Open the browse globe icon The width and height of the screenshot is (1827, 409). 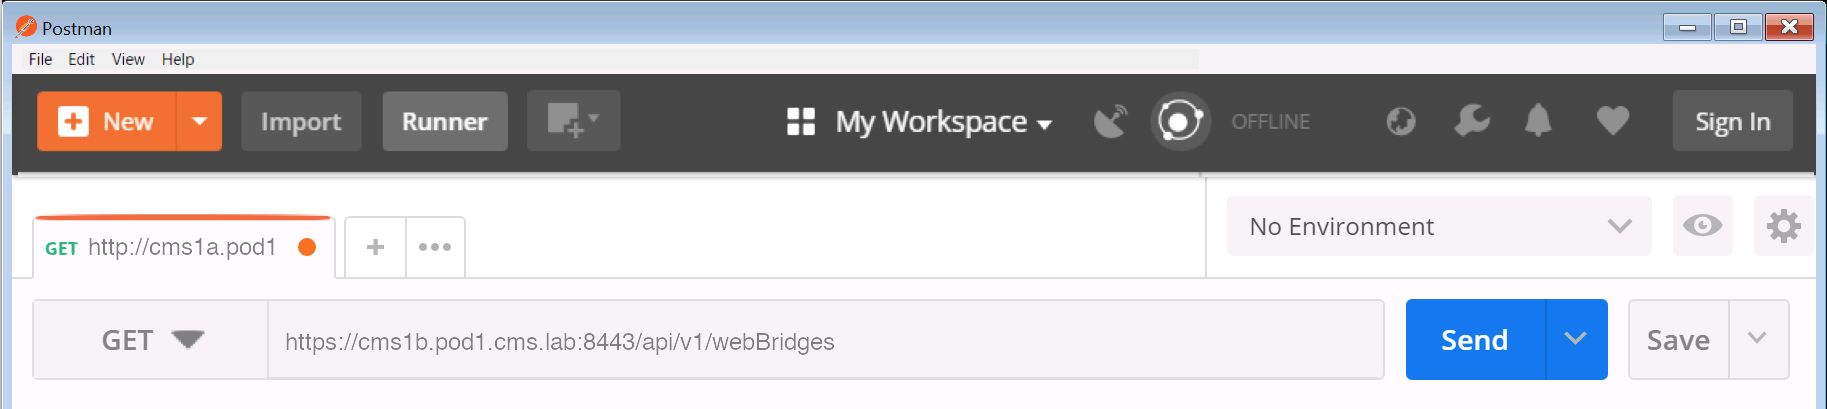[x=1401, y=122]
